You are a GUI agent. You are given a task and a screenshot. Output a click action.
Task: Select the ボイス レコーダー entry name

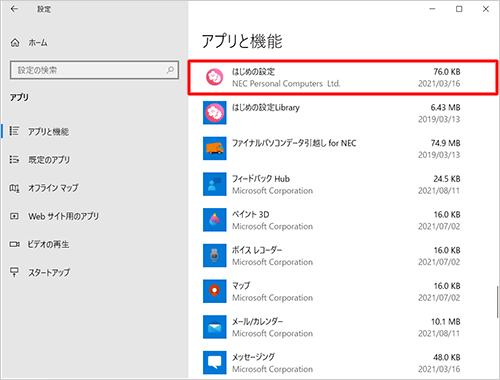point(257,250)
